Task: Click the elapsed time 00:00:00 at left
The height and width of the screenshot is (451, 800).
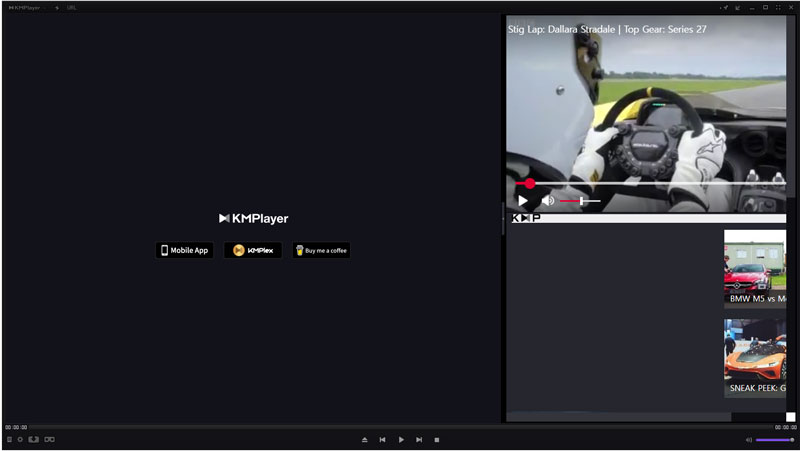Action: click(x=16, y=428)
